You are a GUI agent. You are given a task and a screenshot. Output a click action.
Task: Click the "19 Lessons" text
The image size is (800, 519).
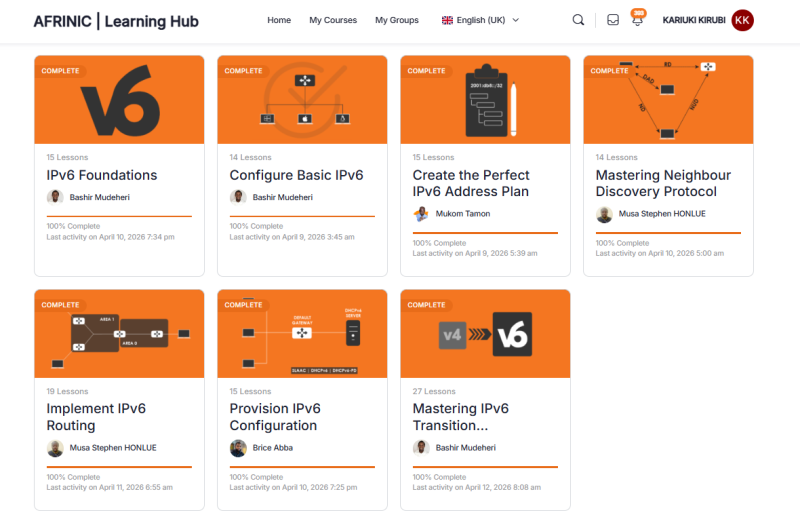[67, 391]
